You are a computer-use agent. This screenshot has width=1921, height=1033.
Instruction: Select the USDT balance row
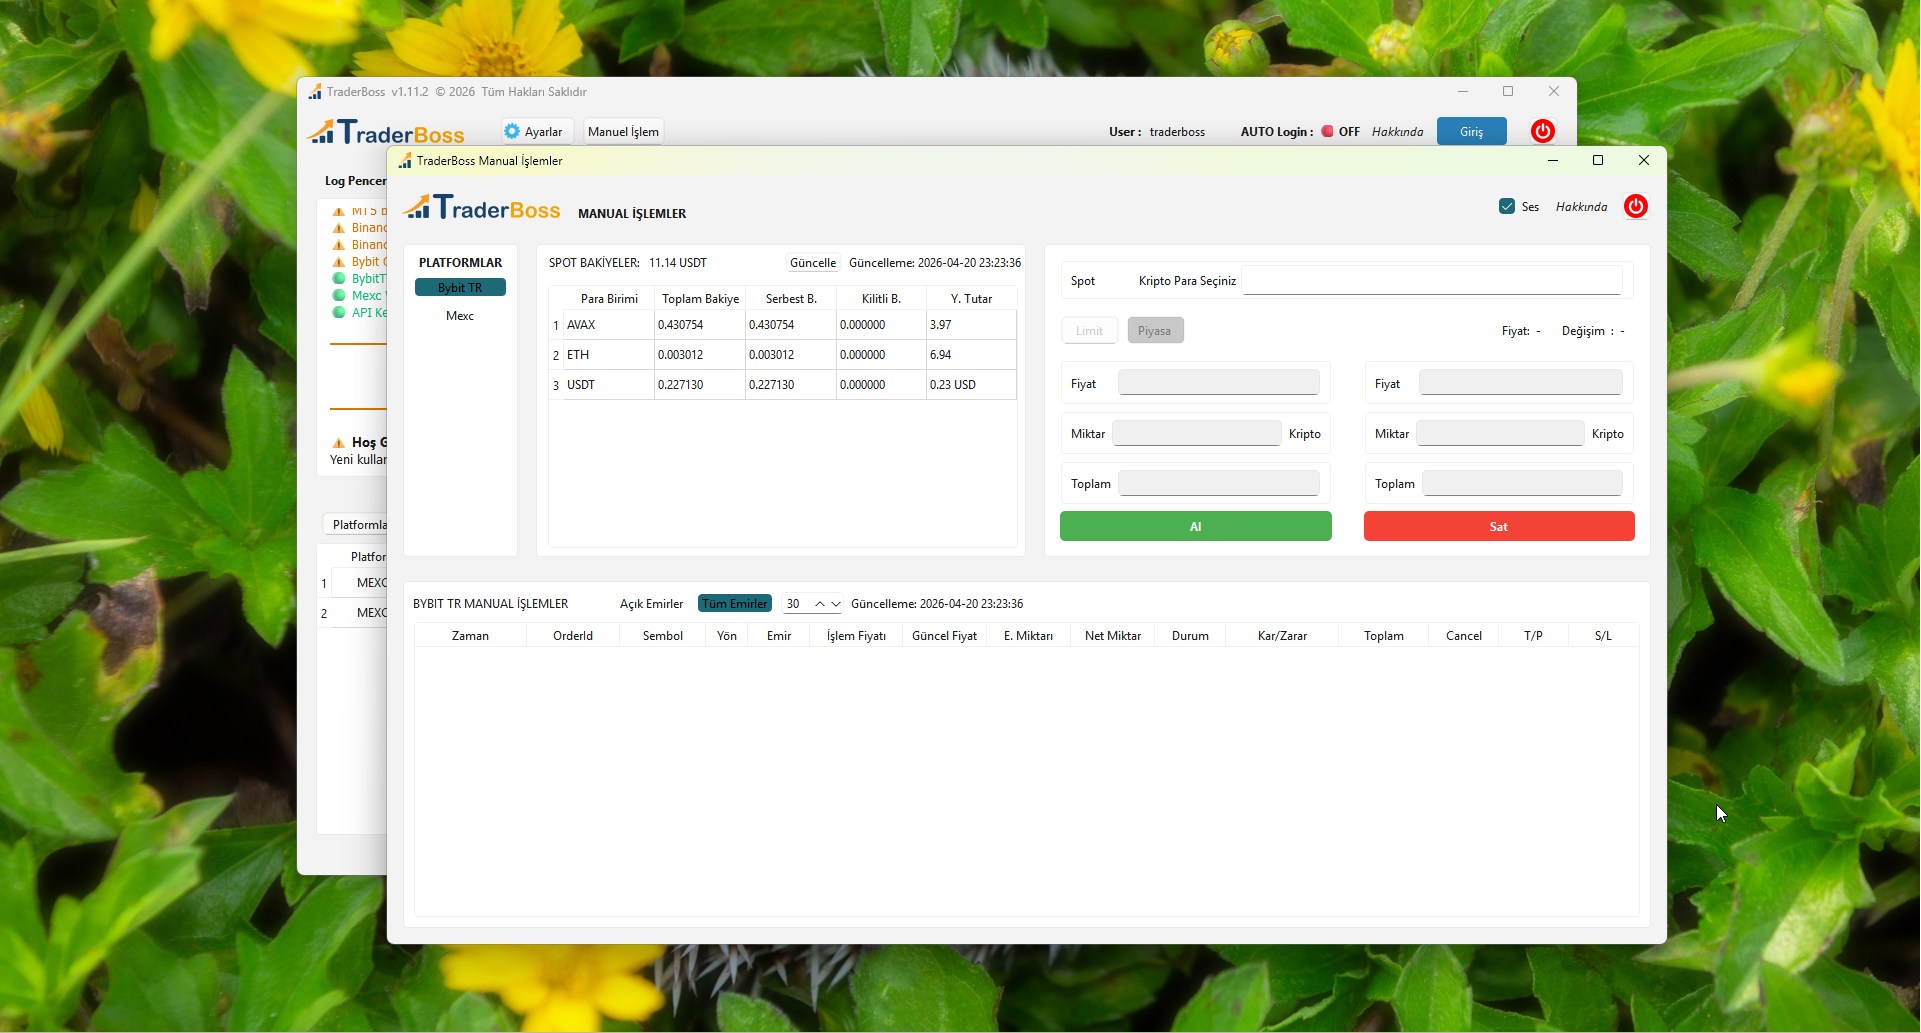pos(783,385)
